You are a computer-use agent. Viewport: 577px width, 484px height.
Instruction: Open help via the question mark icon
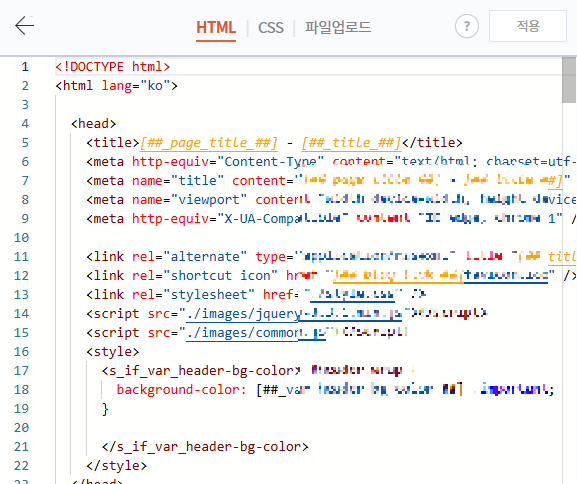pyautogui.click(x=467, y=26)
